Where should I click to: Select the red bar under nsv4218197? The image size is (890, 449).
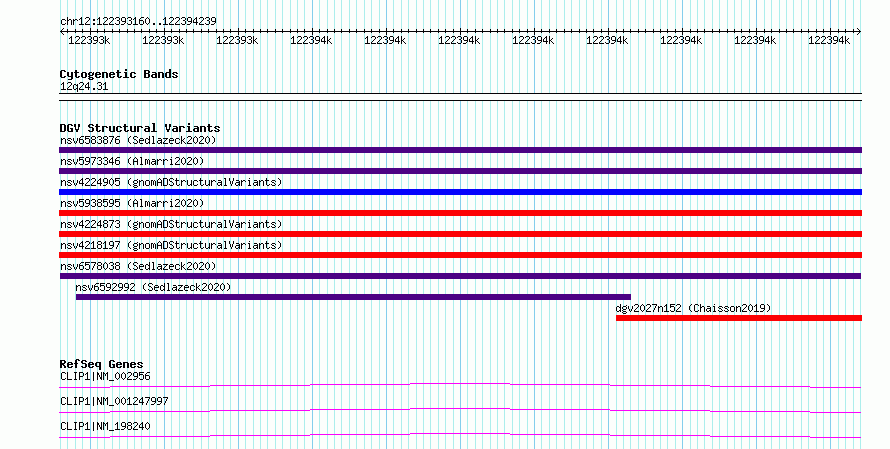[460, 255]
